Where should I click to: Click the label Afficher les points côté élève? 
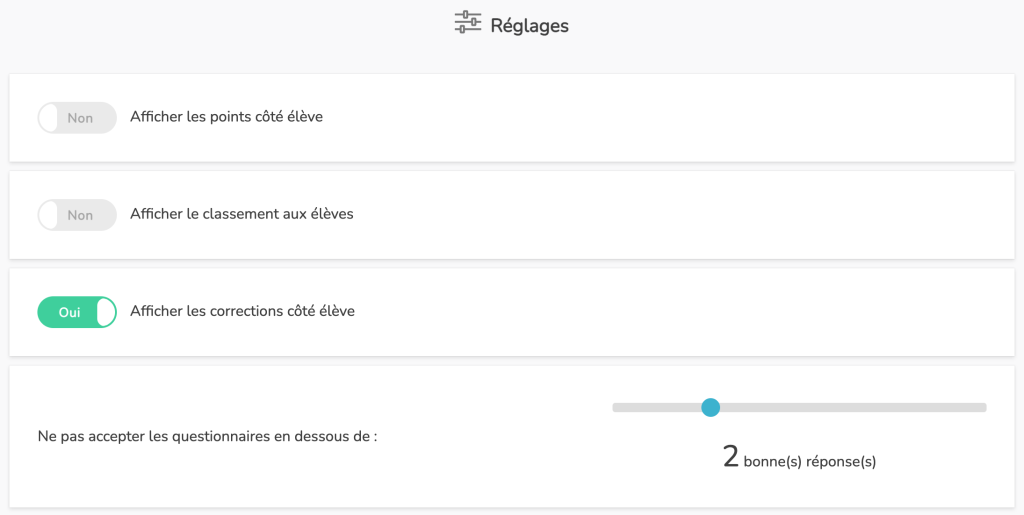227,117
